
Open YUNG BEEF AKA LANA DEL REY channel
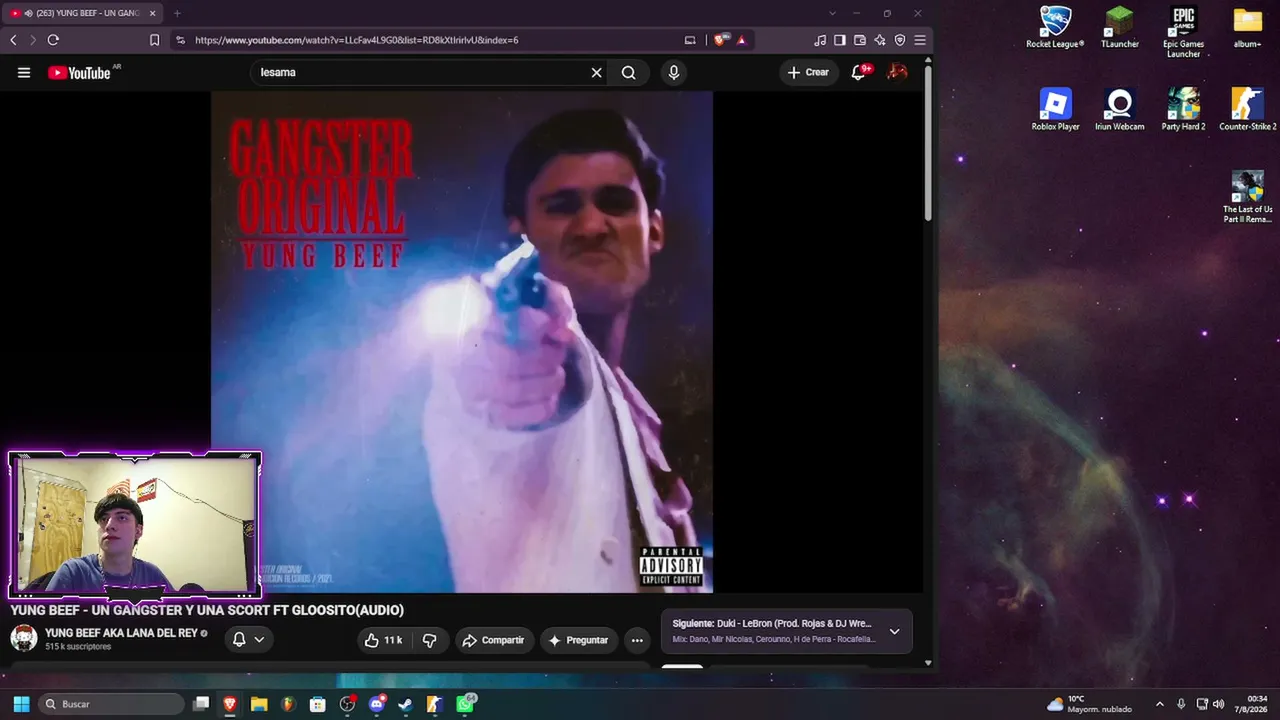(x=121, y=633)
